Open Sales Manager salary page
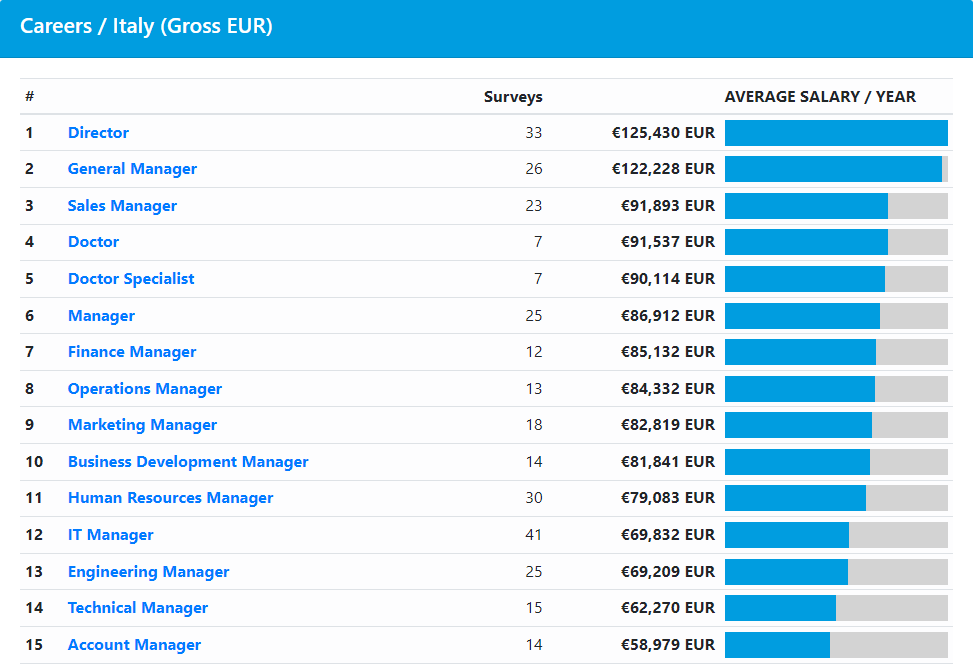This screenshot has height=664, width=973. pyautogui.click(x=122, y=206)
